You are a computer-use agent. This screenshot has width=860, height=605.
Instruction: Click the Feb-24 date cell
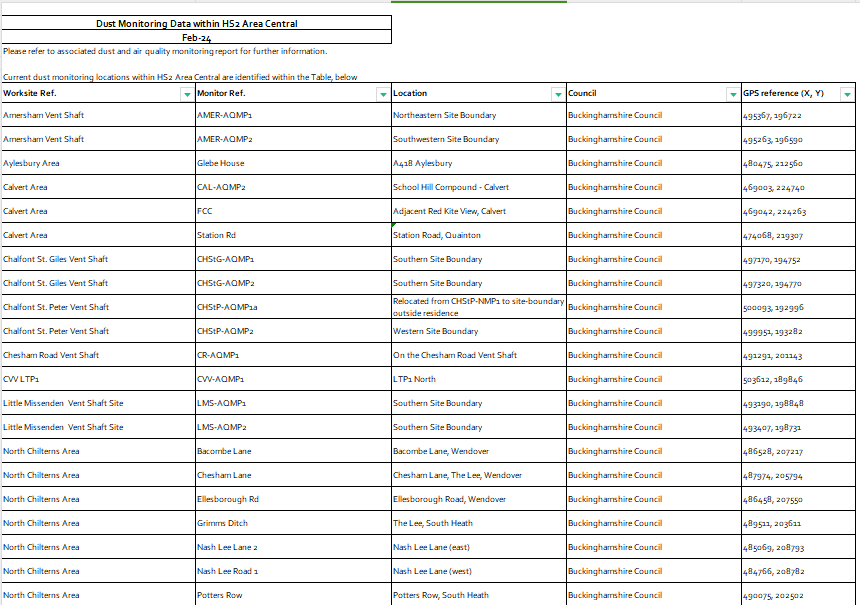click(x=196, y=37)
